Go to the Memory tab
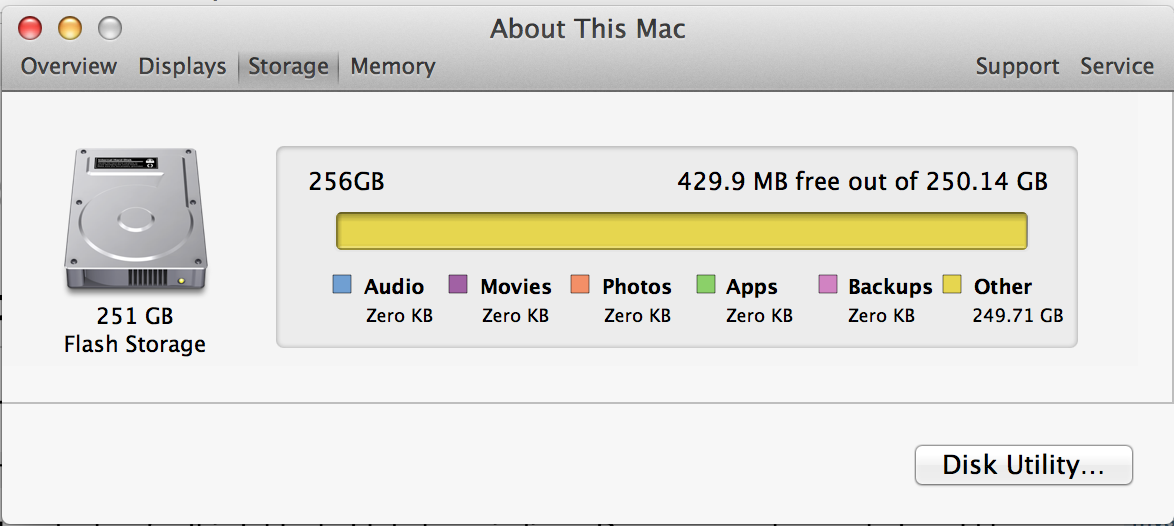Image resolution: width=1174 pixels, height=526 pixels. [393, 67]
